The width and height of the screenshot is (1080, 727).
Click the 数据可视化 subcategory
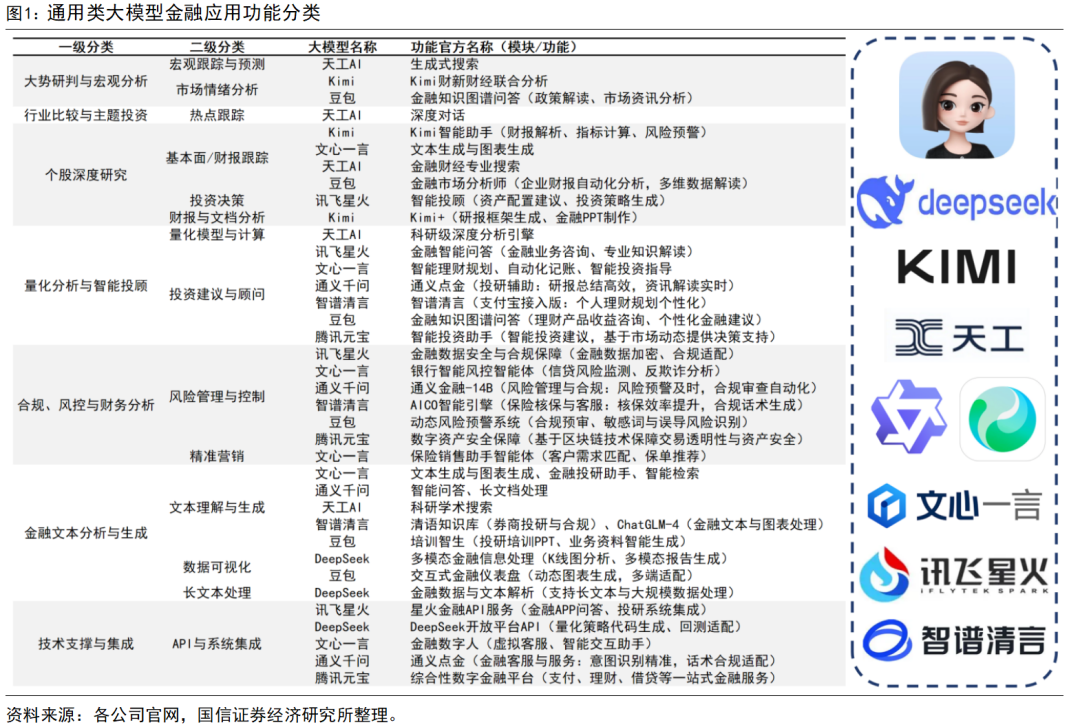(217, 567)
